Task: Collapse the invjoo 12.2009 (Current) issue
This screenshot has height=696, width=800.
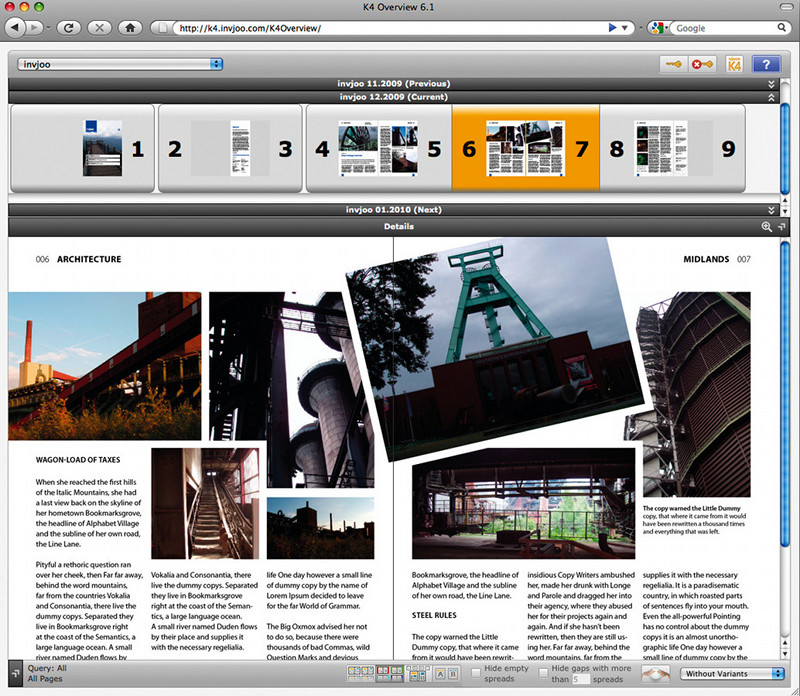Action: pyautogui.click(x=771, y=97)
